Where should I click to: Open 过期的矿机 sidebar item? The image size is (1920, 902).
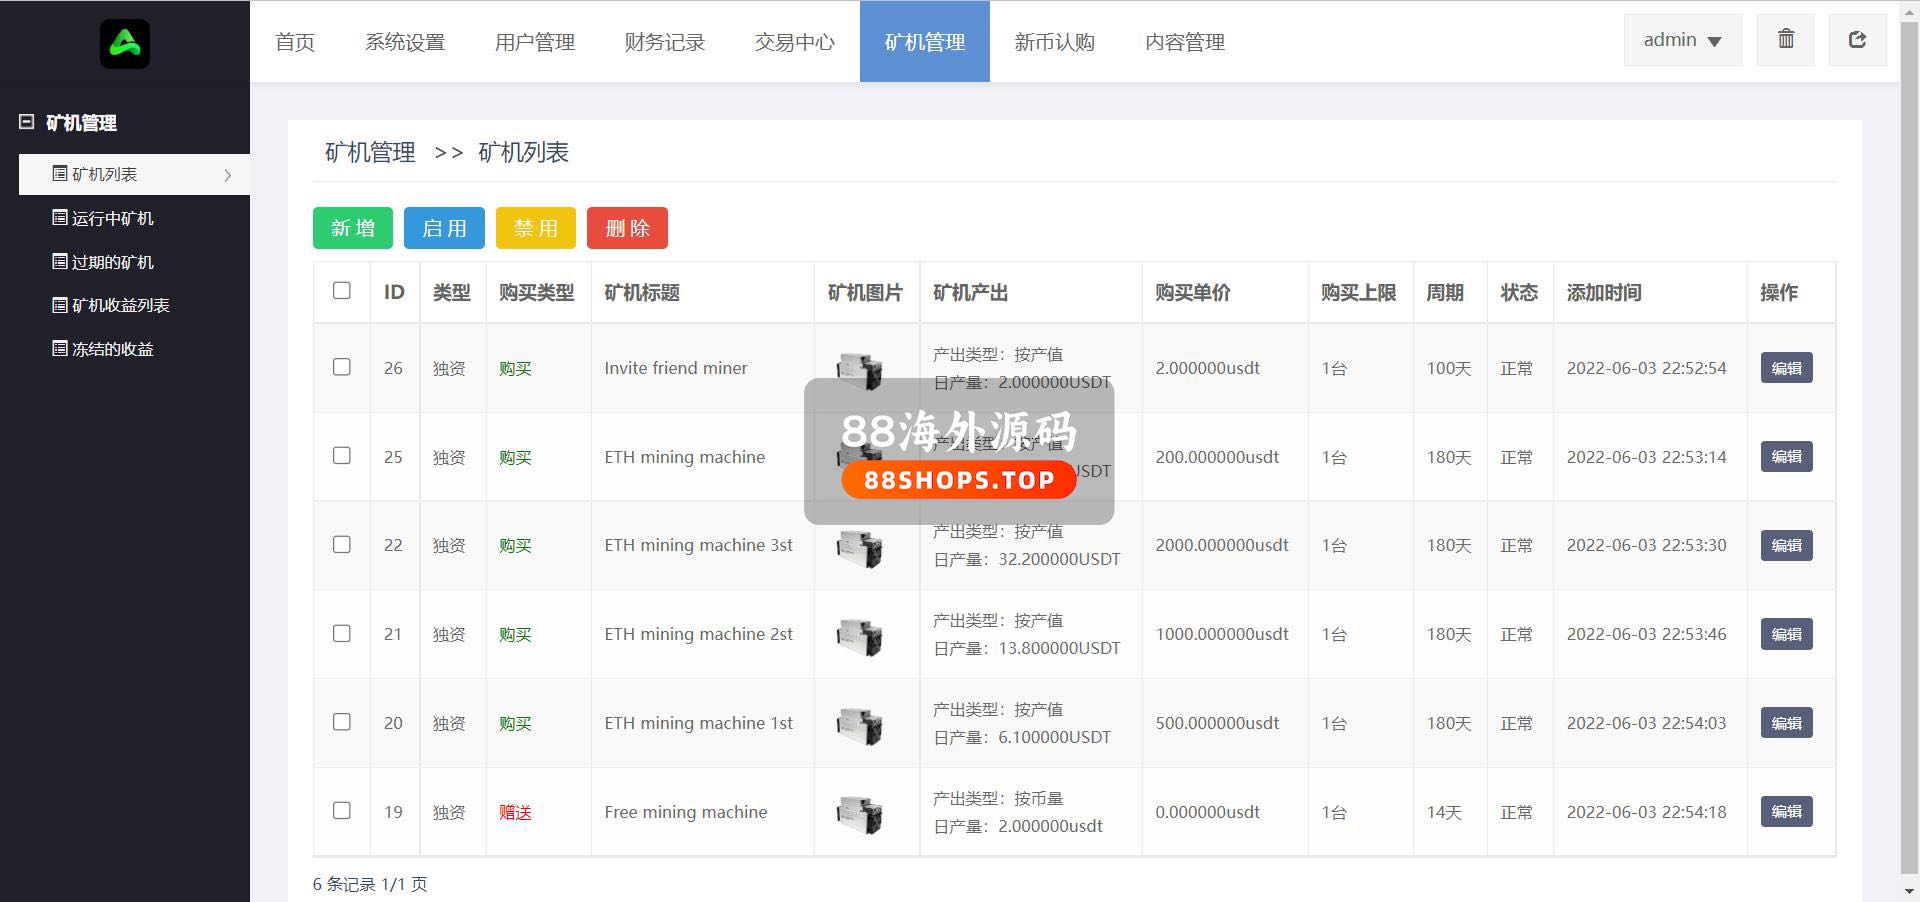click(x=112, y=262)
